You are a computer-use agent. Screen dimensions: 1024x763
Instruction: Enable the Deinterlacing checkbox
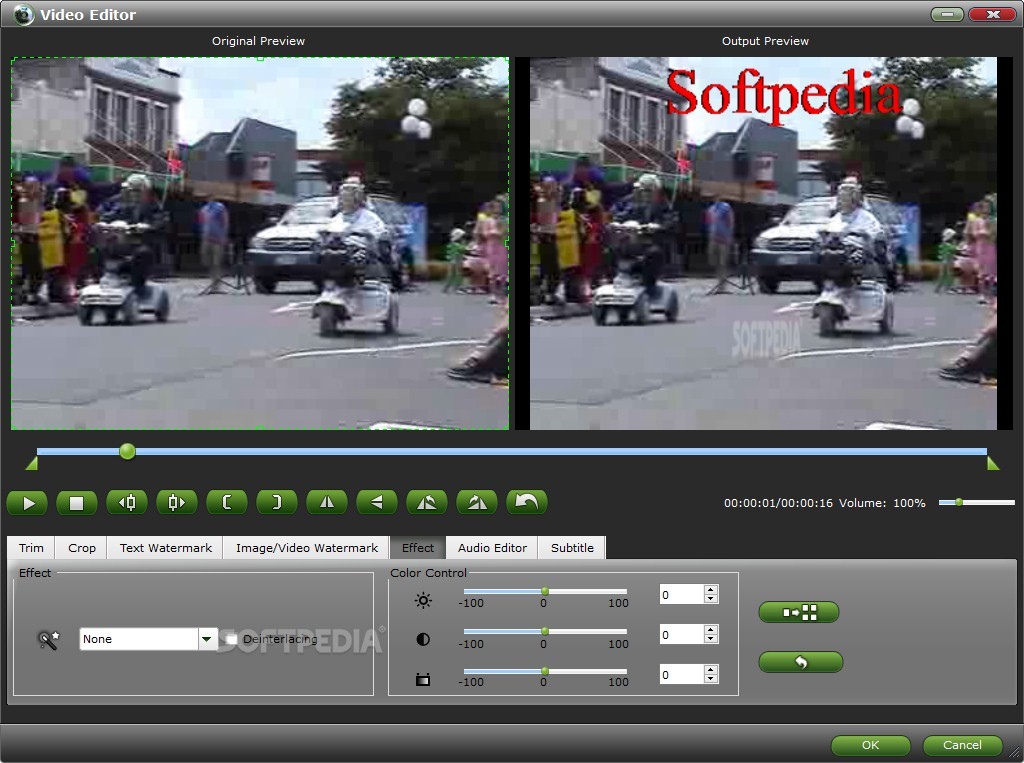point(231,639)
